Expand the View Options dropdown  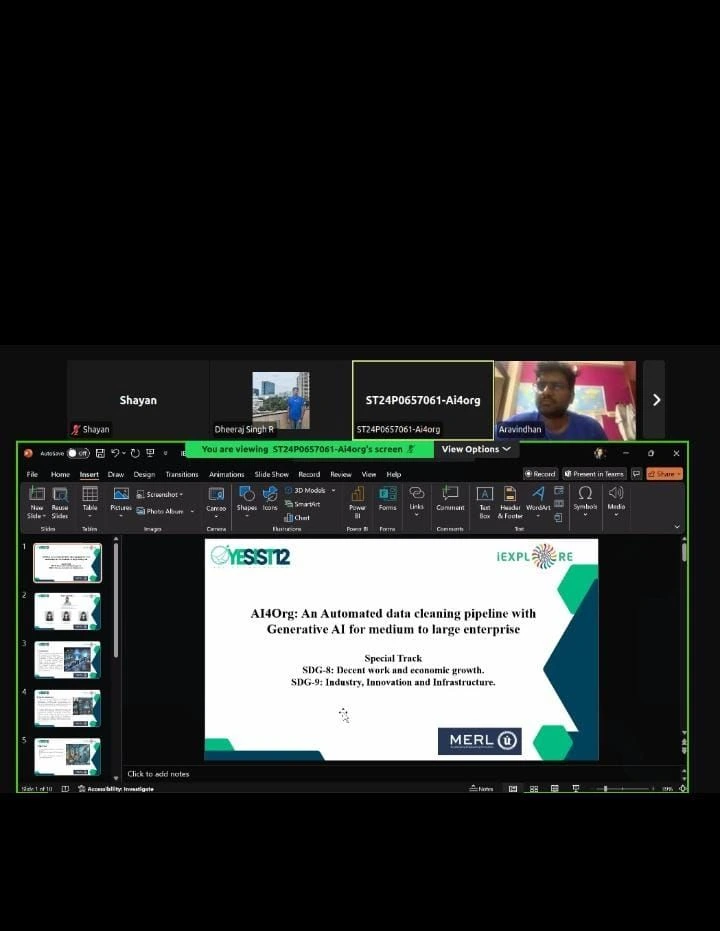[476, 450]
